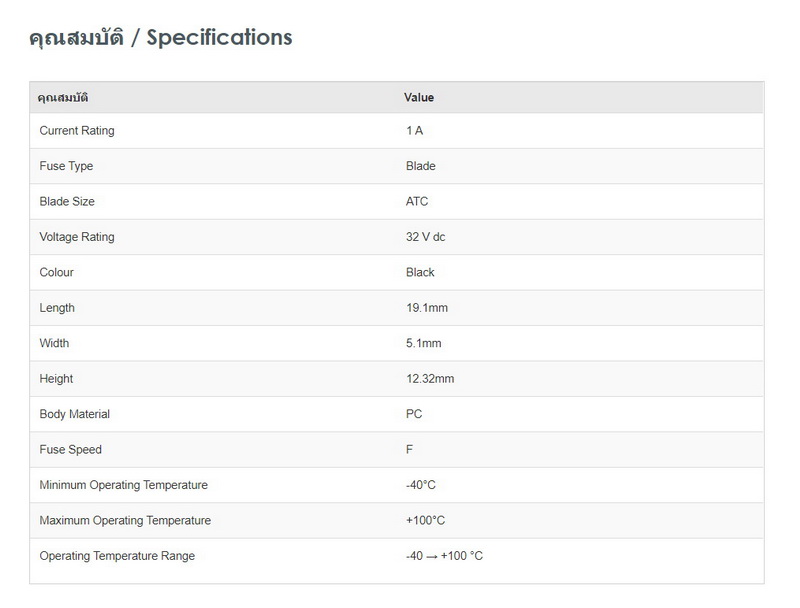Click the 5.1mm width value

[424, 344]
